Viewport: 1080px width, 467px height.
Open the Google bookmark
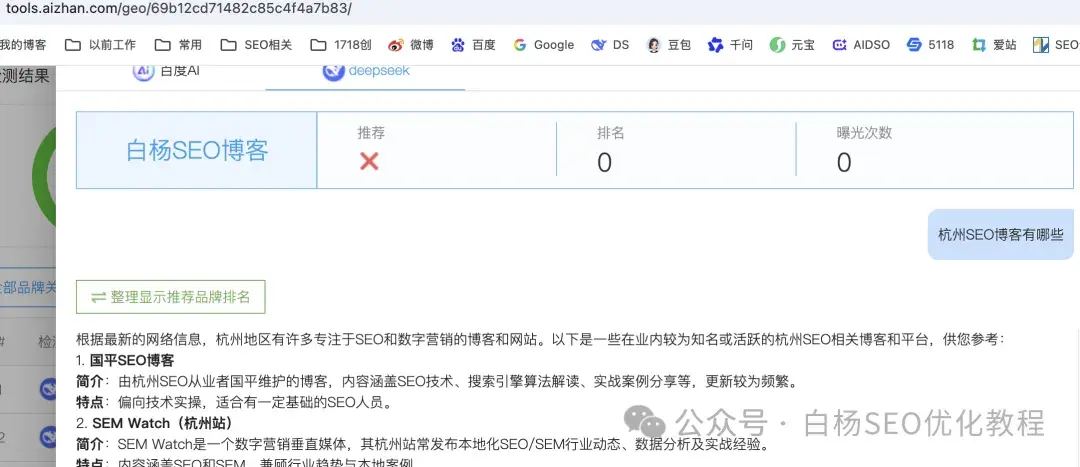(x=543, y=45)
